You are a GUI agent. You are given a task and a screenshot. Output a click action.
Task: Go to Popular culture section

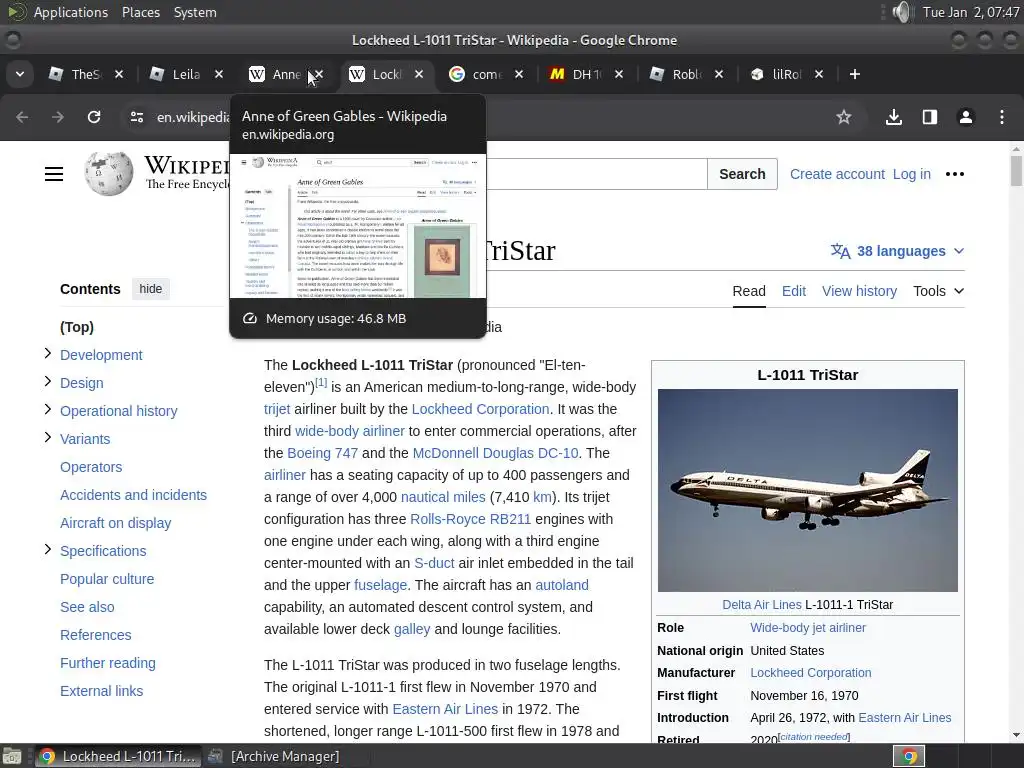pos(107,579)
